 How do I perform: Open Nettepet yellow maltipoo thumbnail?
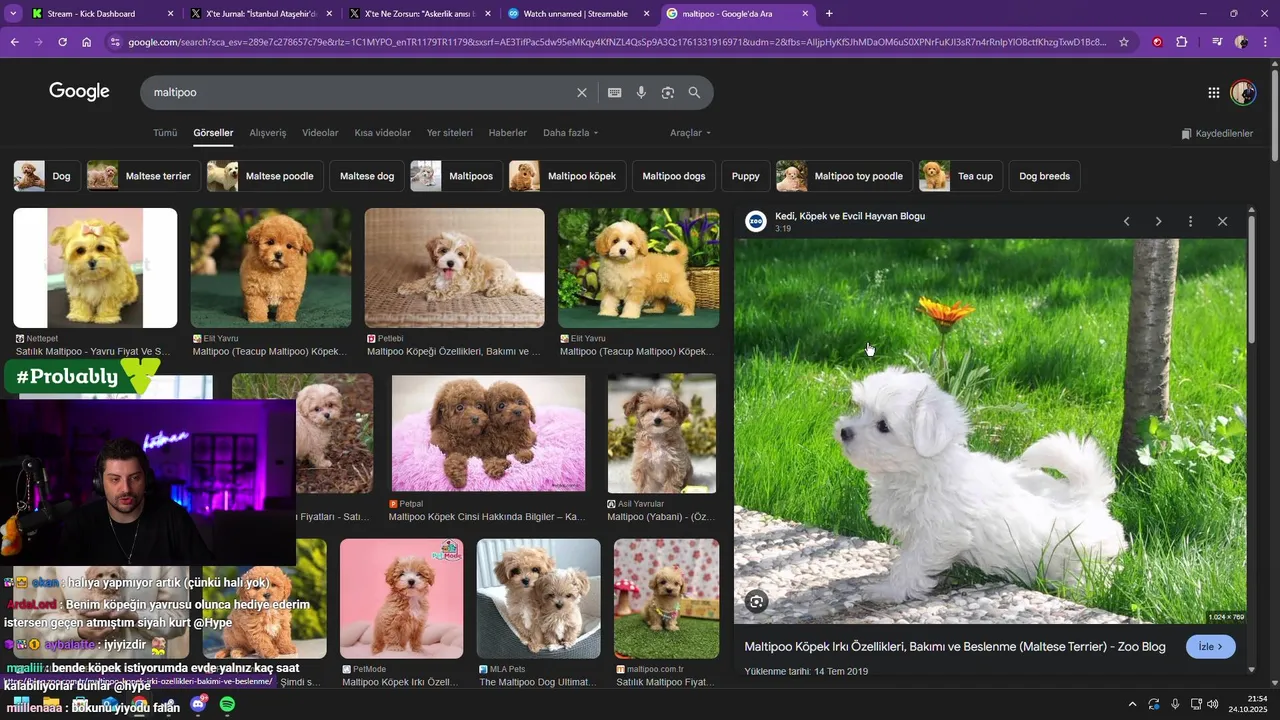pos(95,268)
